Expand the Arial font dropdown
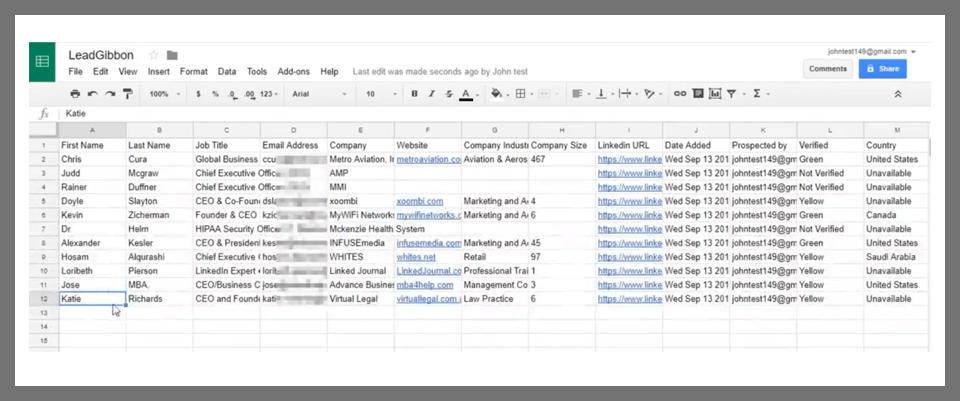 tap(320, 94)
